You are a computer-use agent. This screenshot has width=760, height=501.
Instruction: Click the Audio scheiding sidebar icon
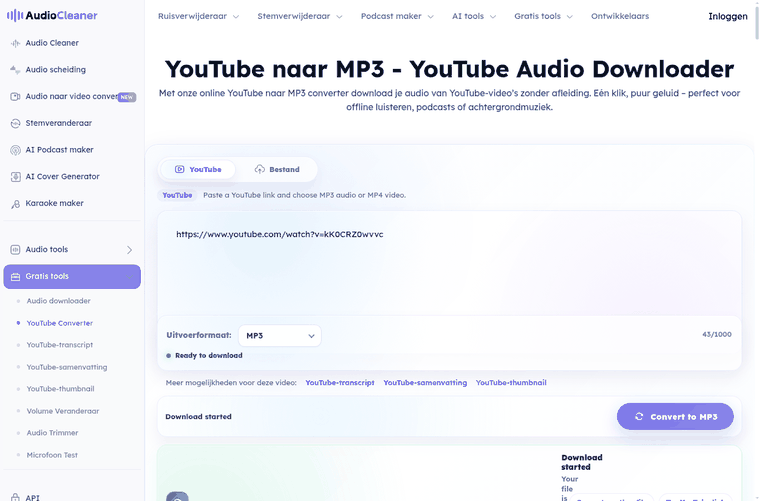(15, 70)
